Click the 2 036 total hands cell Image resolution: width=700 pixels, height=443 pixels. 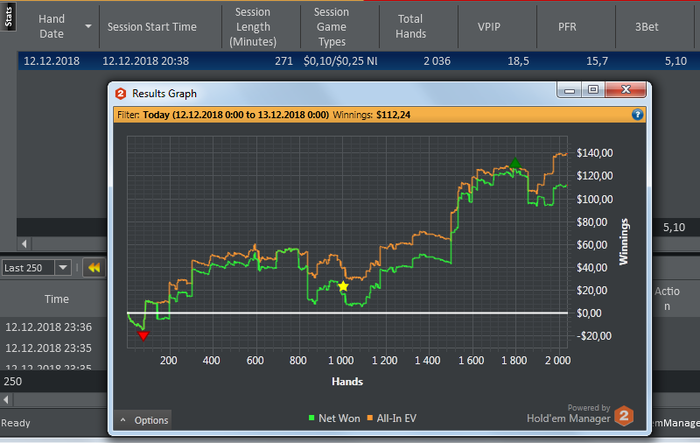[x=437, y=61]
